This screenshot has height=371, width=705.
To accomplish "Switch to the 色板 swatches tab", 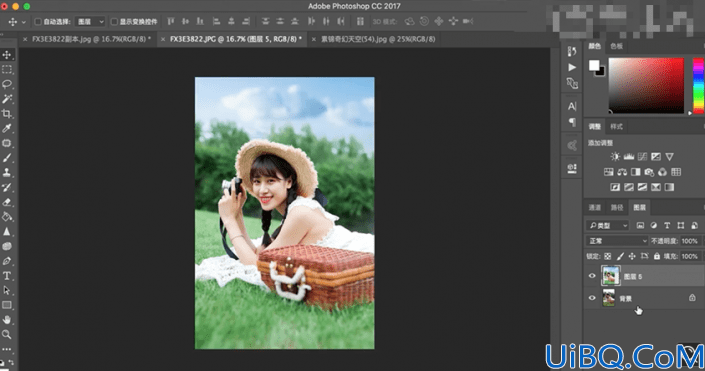I will point(616,46).
